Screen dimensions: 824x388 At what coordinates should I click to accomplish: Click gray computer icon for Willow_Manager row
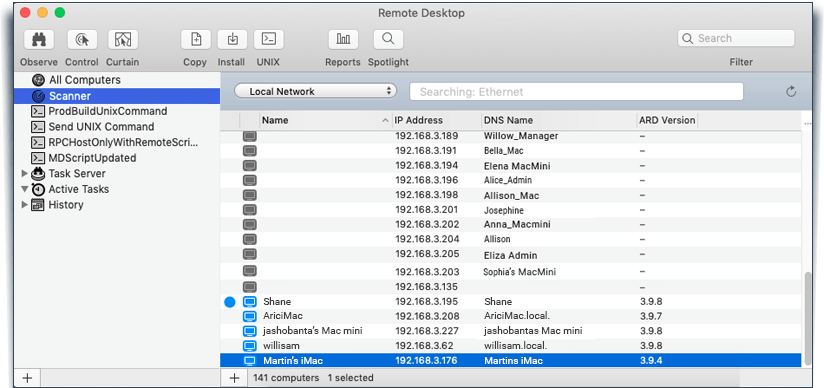tap(250, 136)
